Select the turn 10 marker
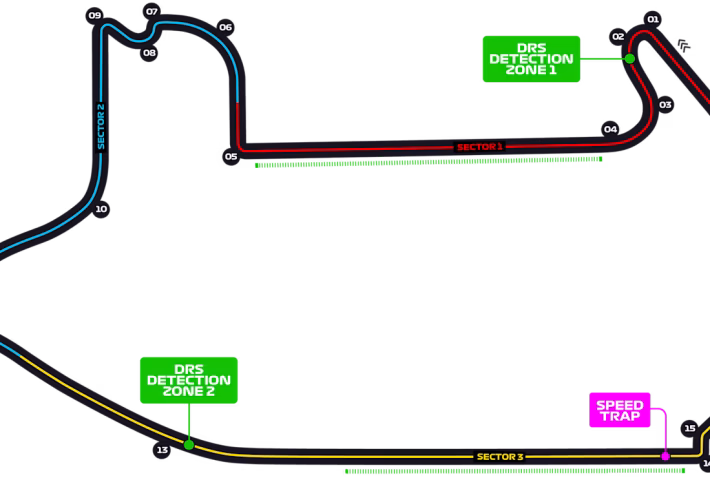This screenshot has width=710, height=480. 101,209
